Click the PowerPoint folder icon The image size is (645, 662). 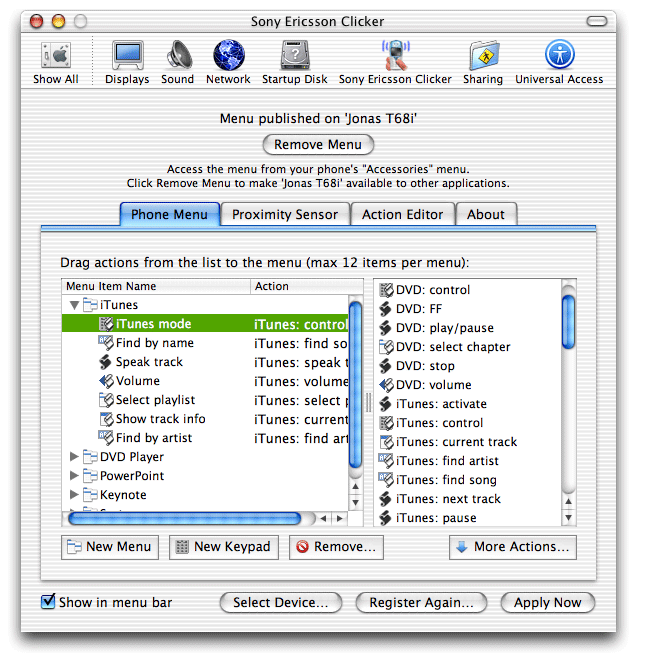tap(90, 475)
